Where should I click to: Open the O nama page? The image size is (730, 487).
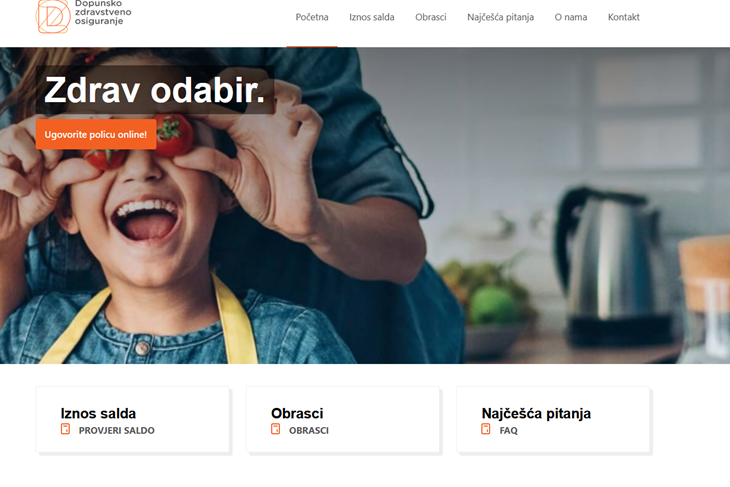pos(571,17)
